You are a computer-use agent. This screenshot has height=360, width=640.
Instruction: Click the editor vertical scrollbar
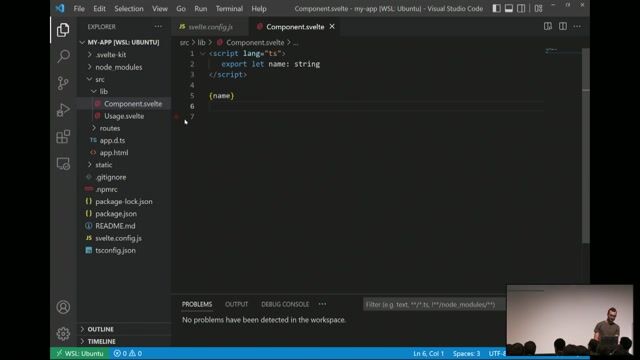click(x=586, y=147)
